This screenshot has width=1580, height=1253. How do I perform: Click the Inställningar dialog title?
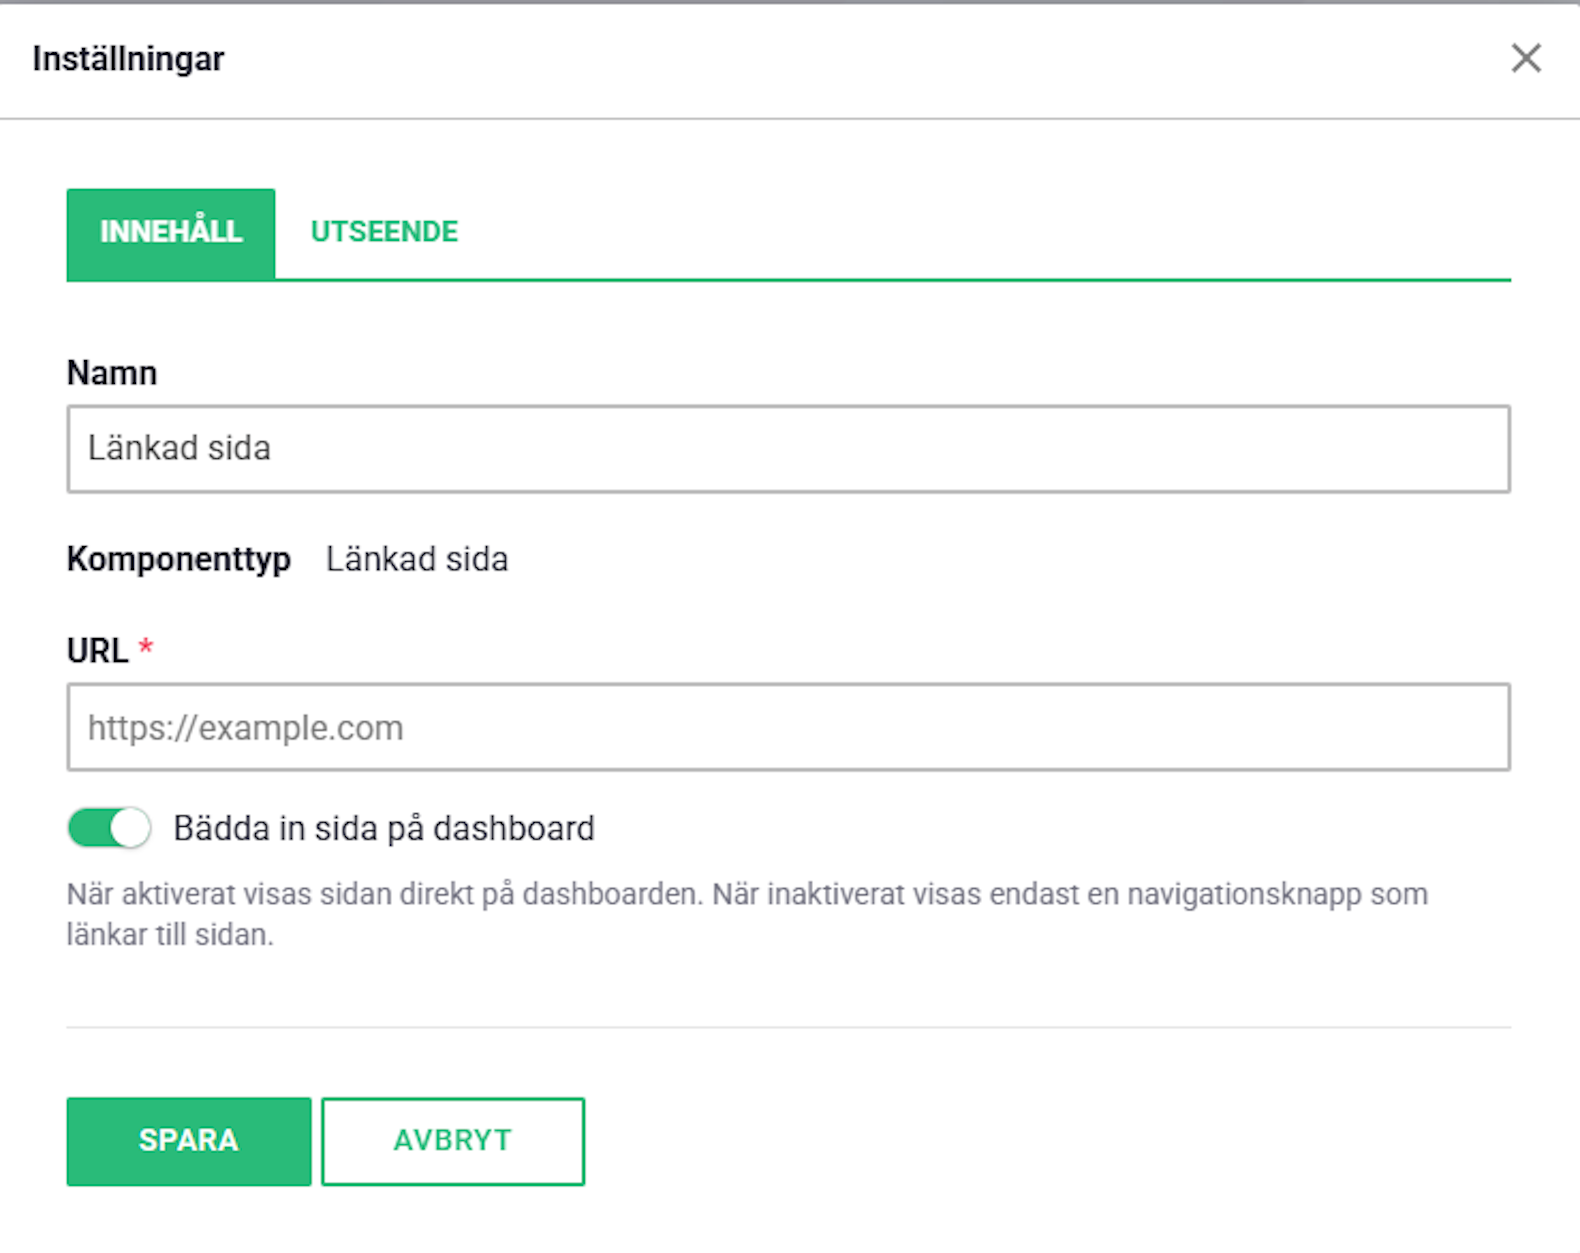(128, 59)
